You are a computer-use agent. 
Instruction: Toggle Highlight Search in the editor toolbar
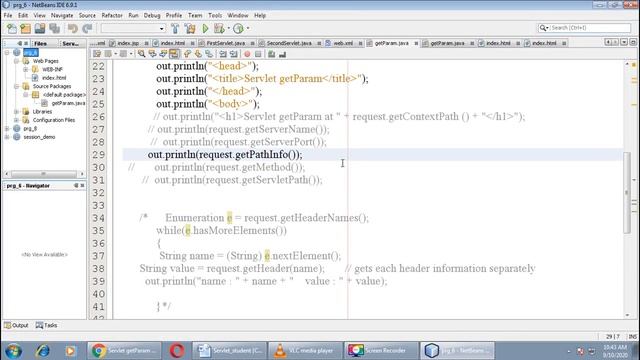pyautogui.click(x=174, y=54)
